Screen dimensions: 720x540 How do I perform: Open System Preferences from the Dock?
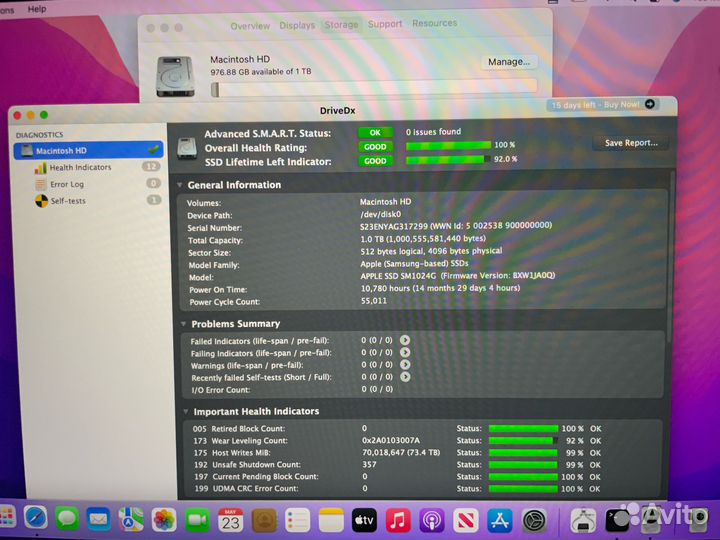[534, 521]
